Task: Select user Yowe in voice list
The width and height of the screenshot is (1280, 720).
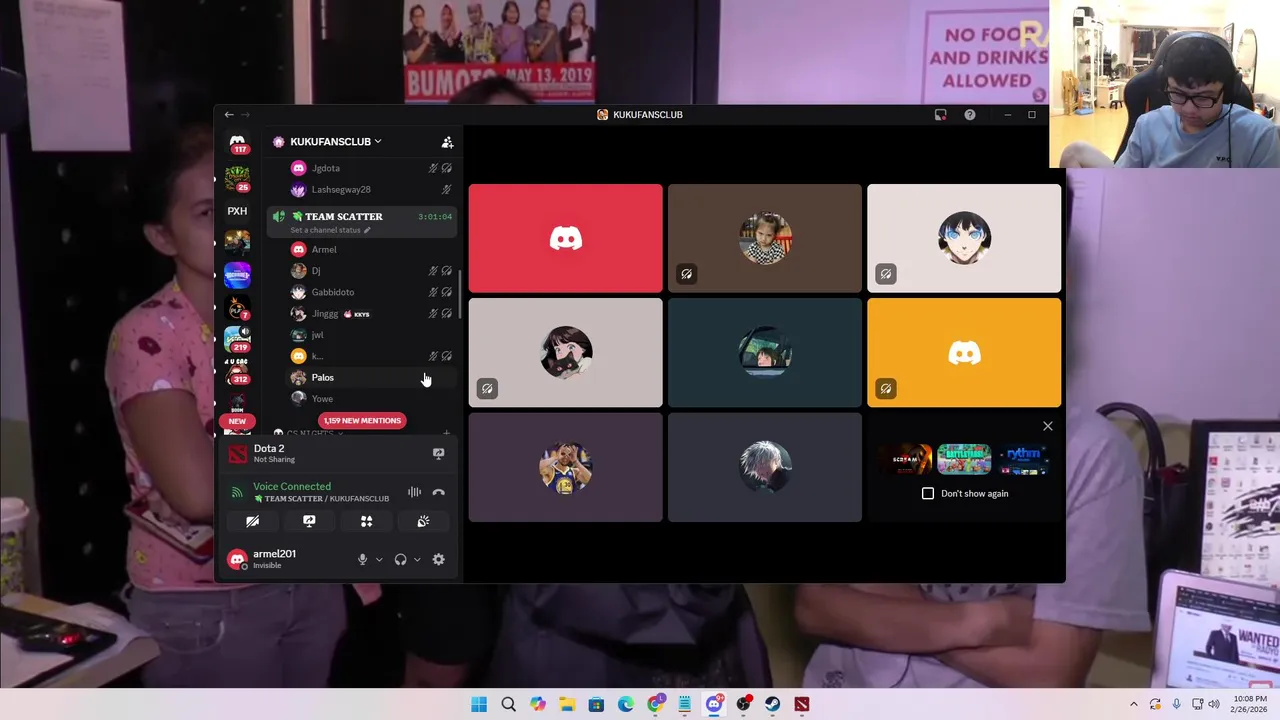Action: pyautogui.click(x=372, y=399)
